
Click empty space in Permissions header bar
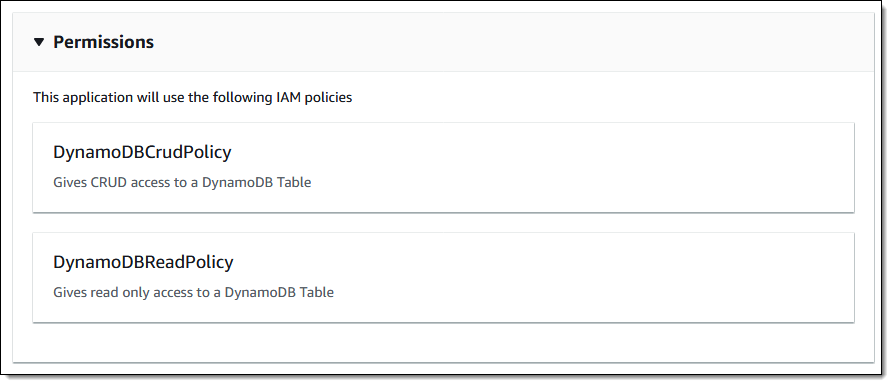512,42
